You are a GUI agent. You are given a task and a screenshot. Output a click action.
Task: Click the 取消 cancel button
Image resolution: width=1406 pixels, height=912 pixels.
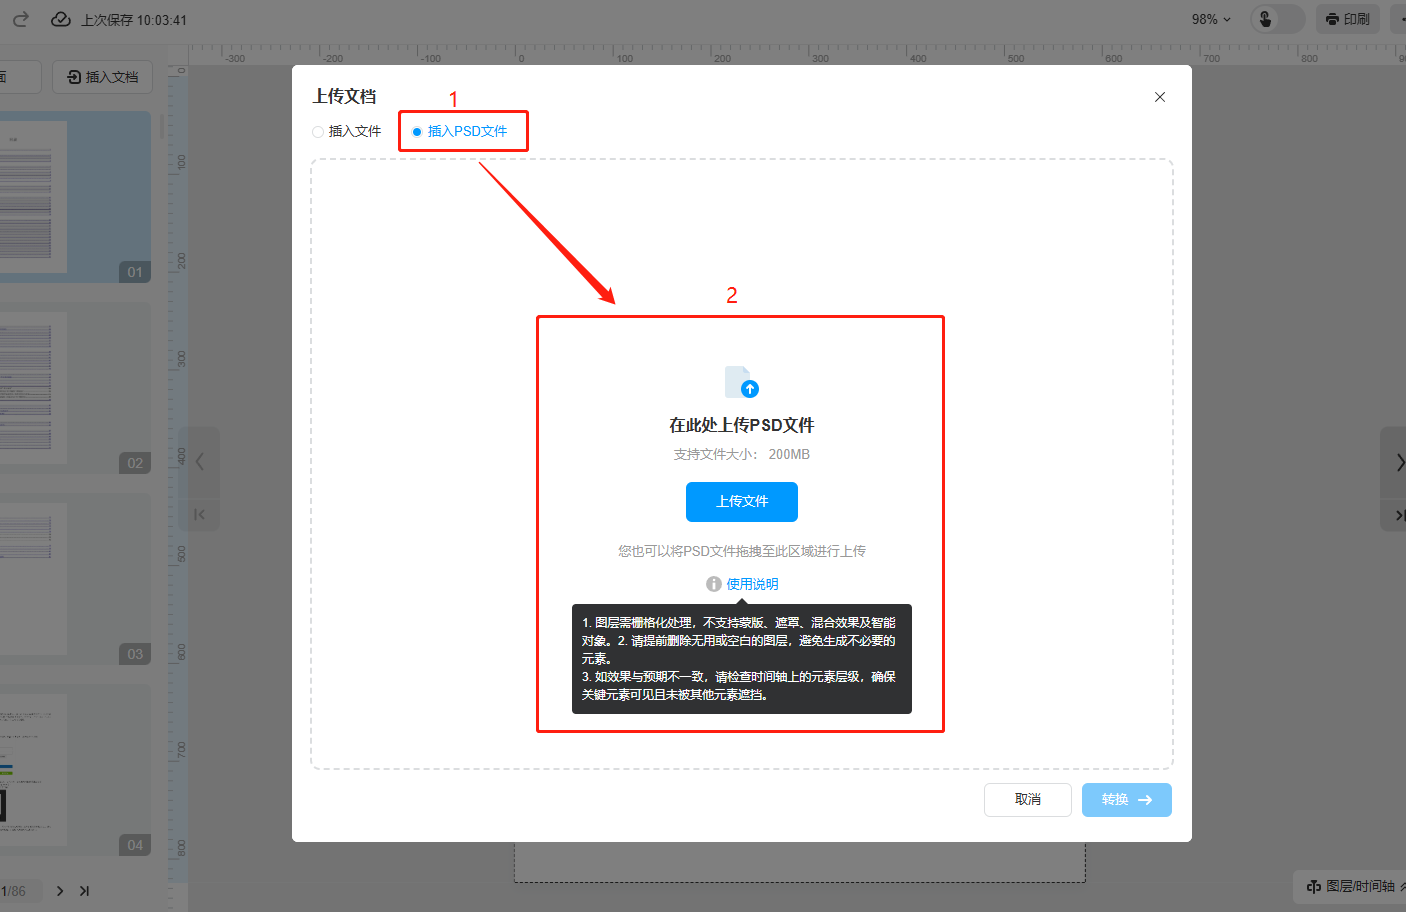pyautogui.click(x=1027, y=800)
